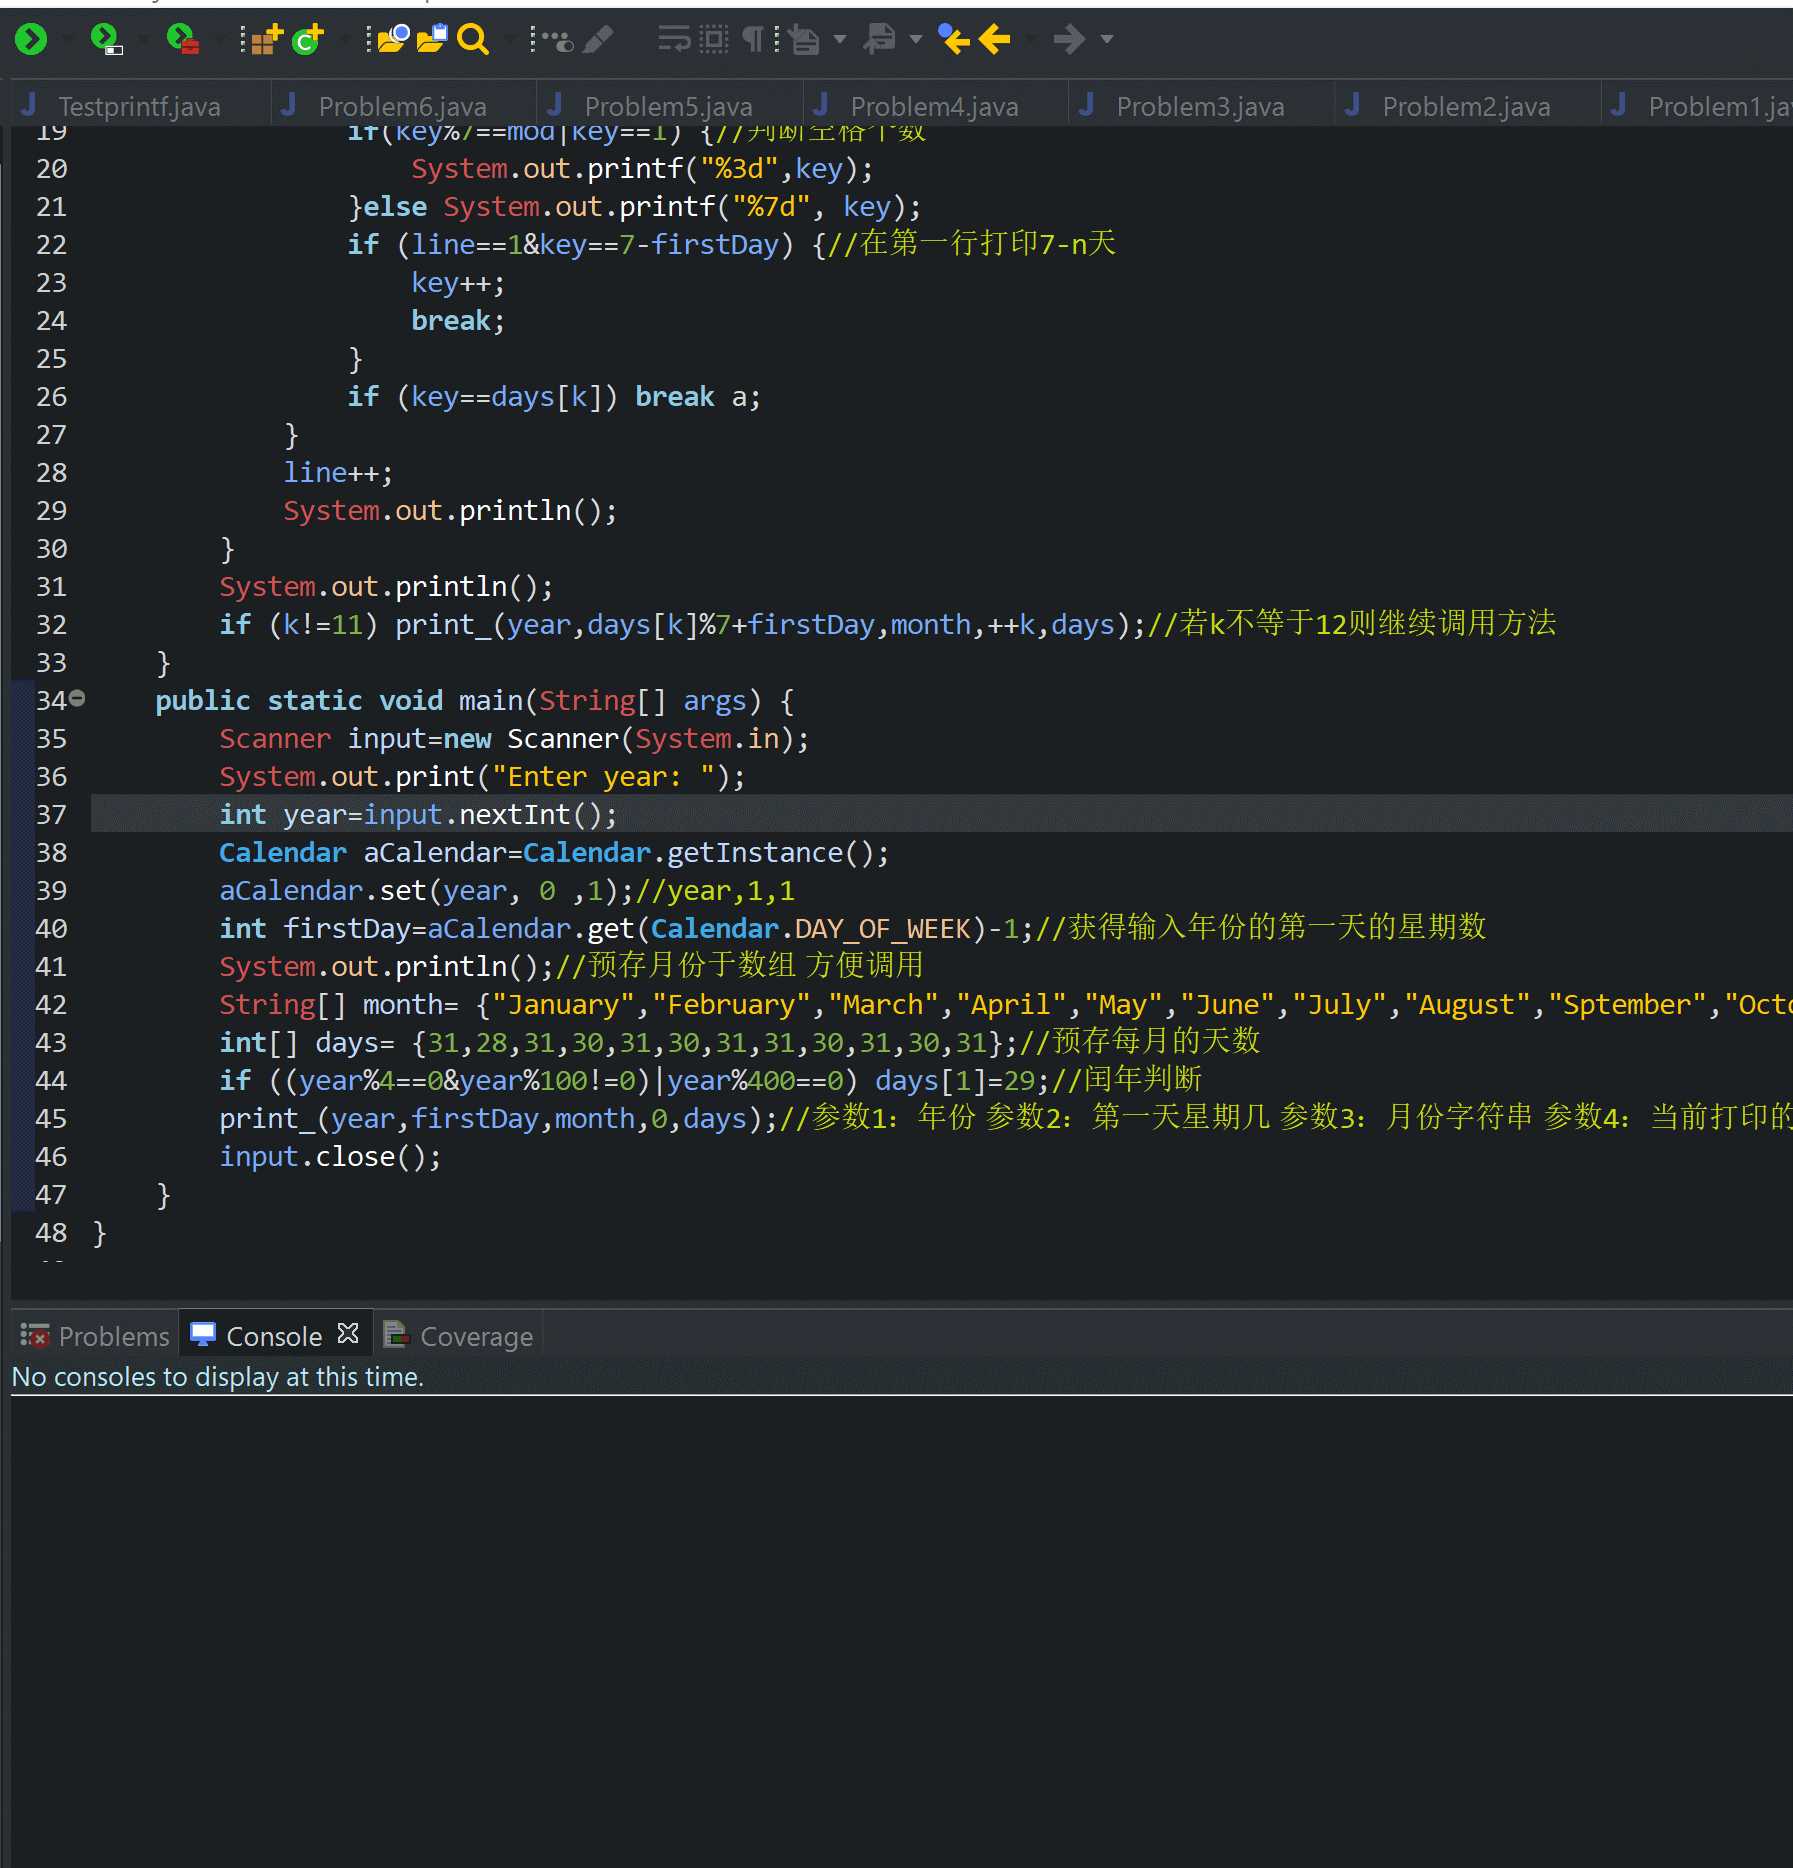Toggle Mark Occurrences highlighter

598,39
